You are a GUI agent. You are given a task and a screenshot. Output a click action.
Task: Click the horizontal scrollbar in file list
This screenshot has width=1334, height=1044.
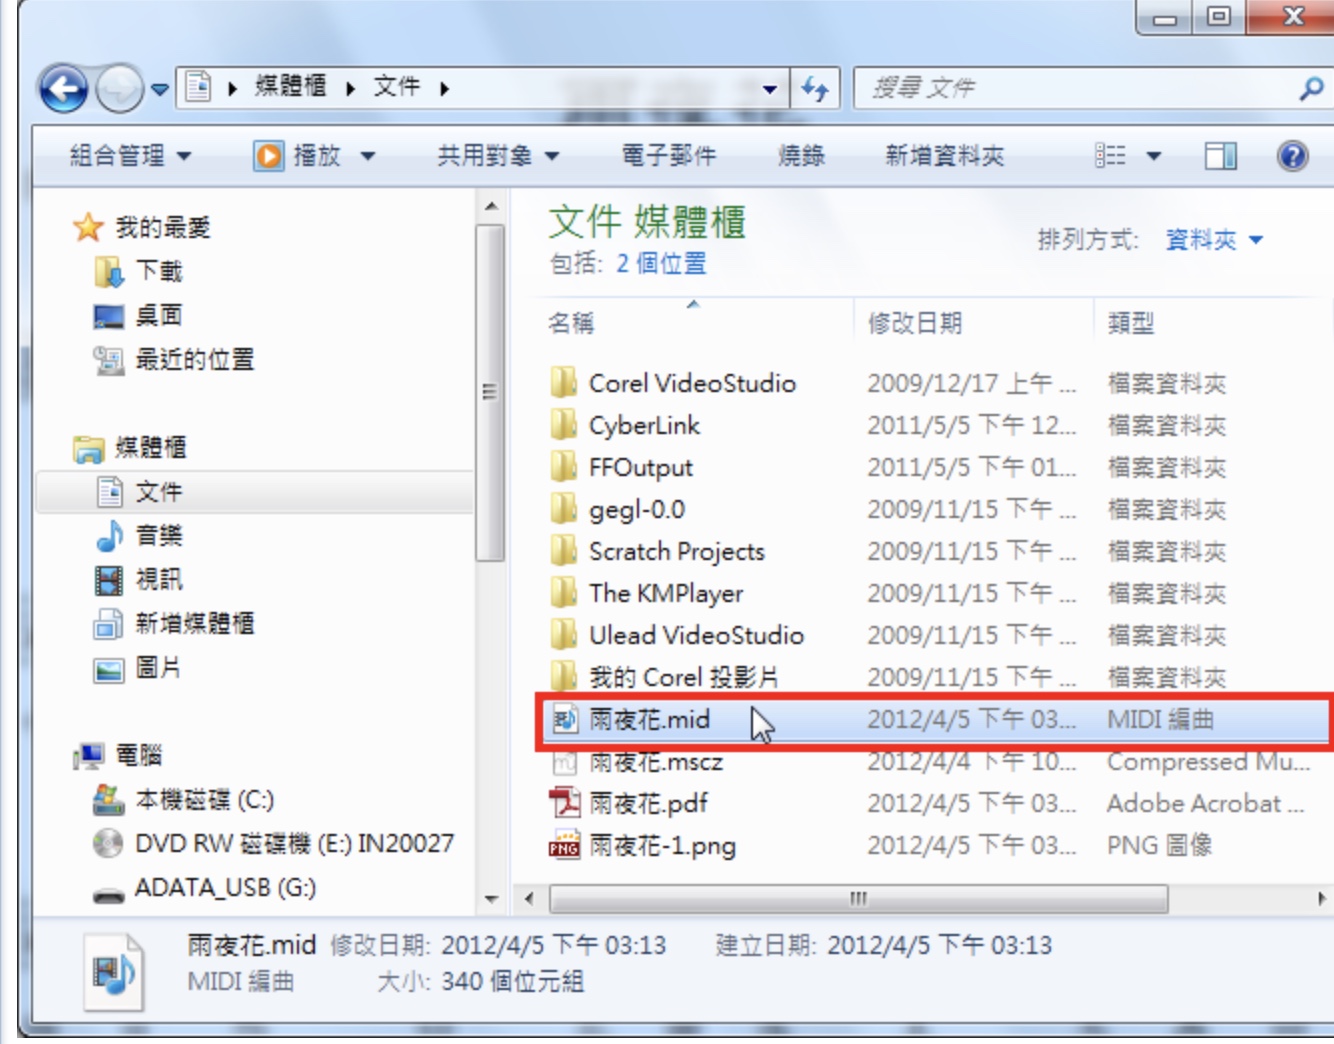[x=858, y=898]
